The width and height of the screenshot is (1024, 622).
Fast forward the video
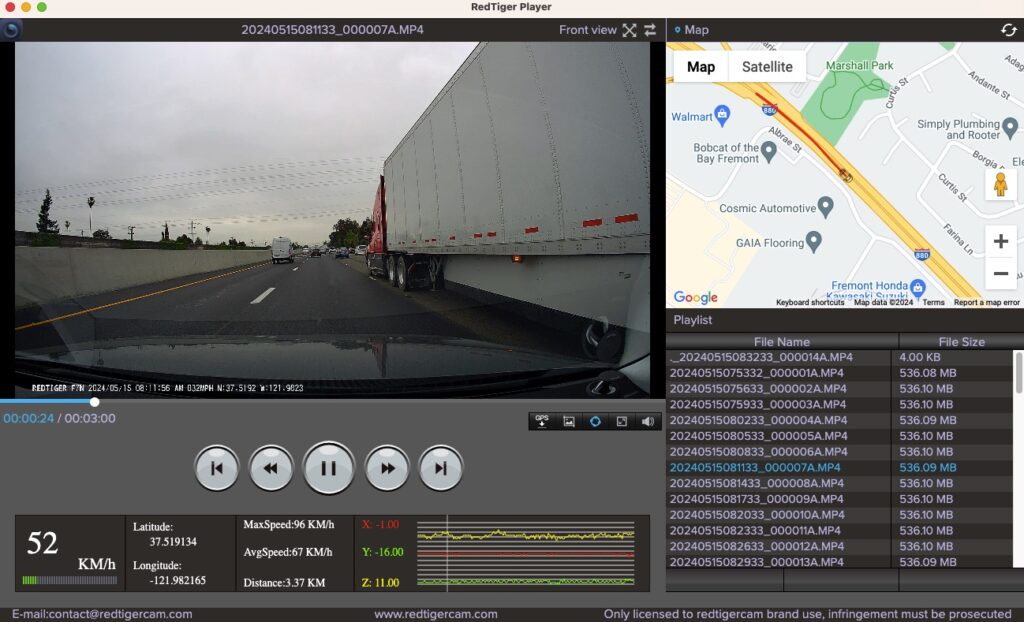[386, 468]
